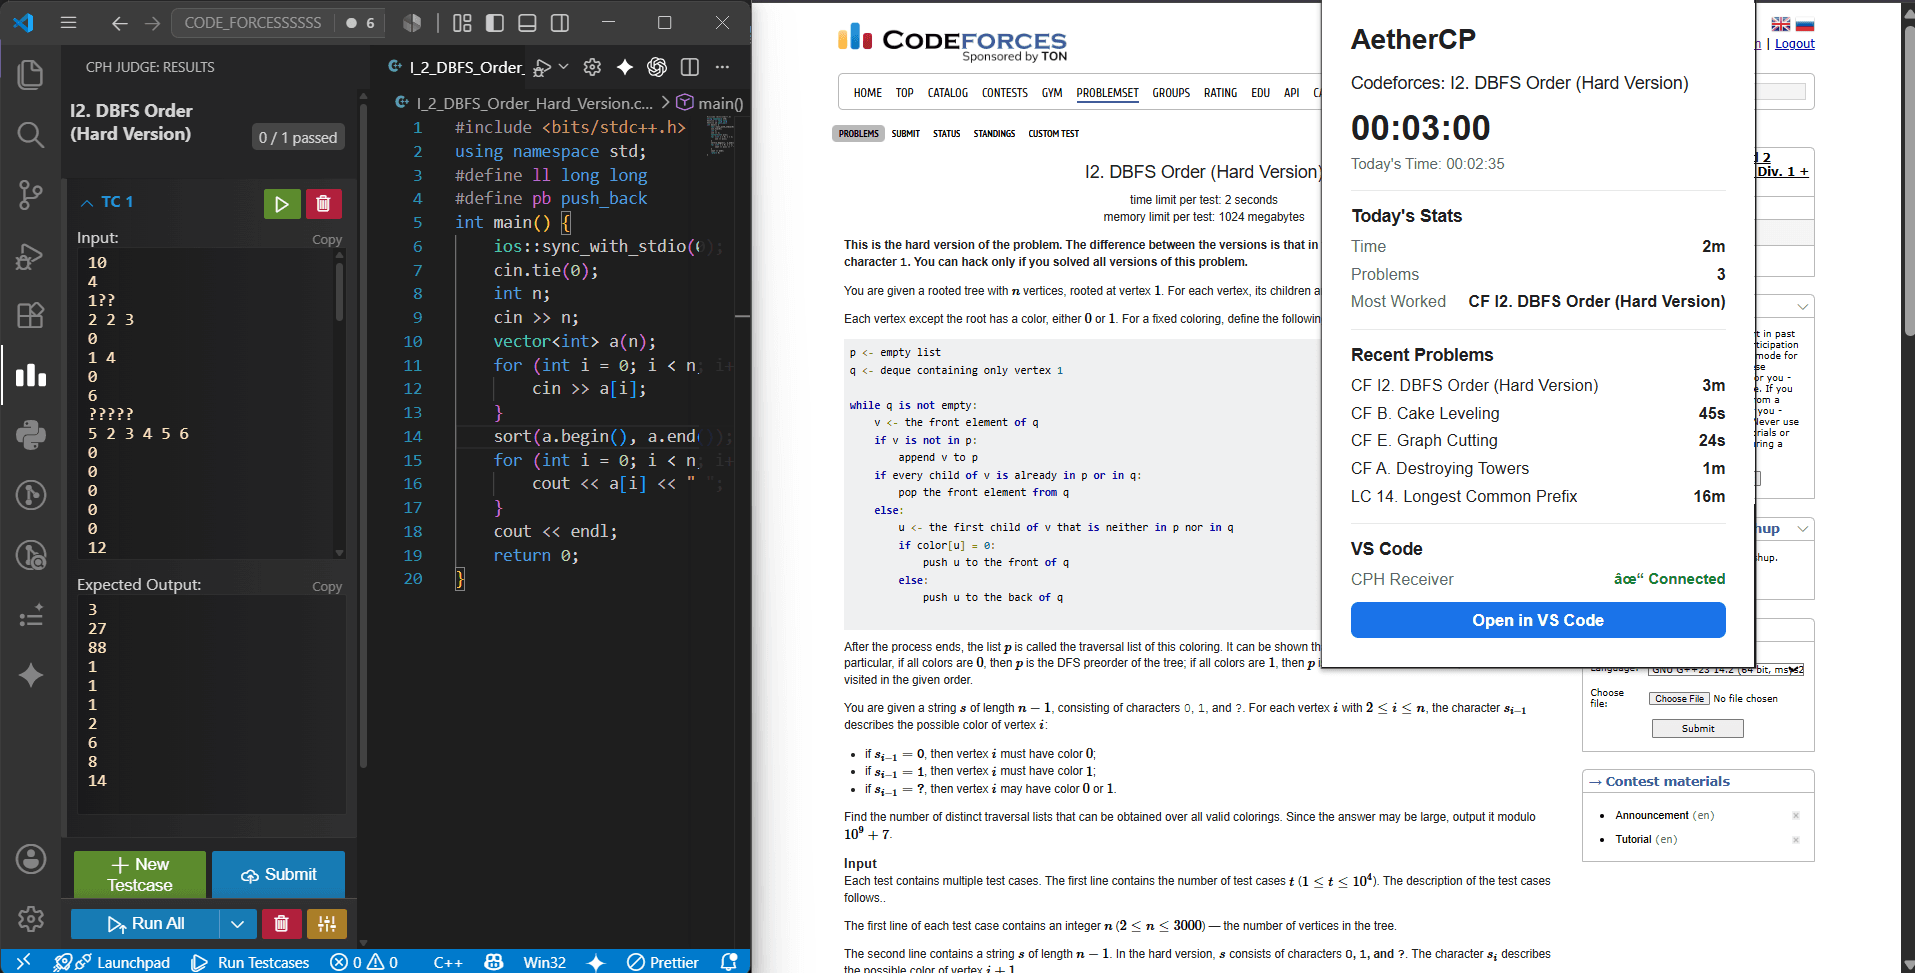
Task: Open the VS Code hamburger menu
Action: 68,22
